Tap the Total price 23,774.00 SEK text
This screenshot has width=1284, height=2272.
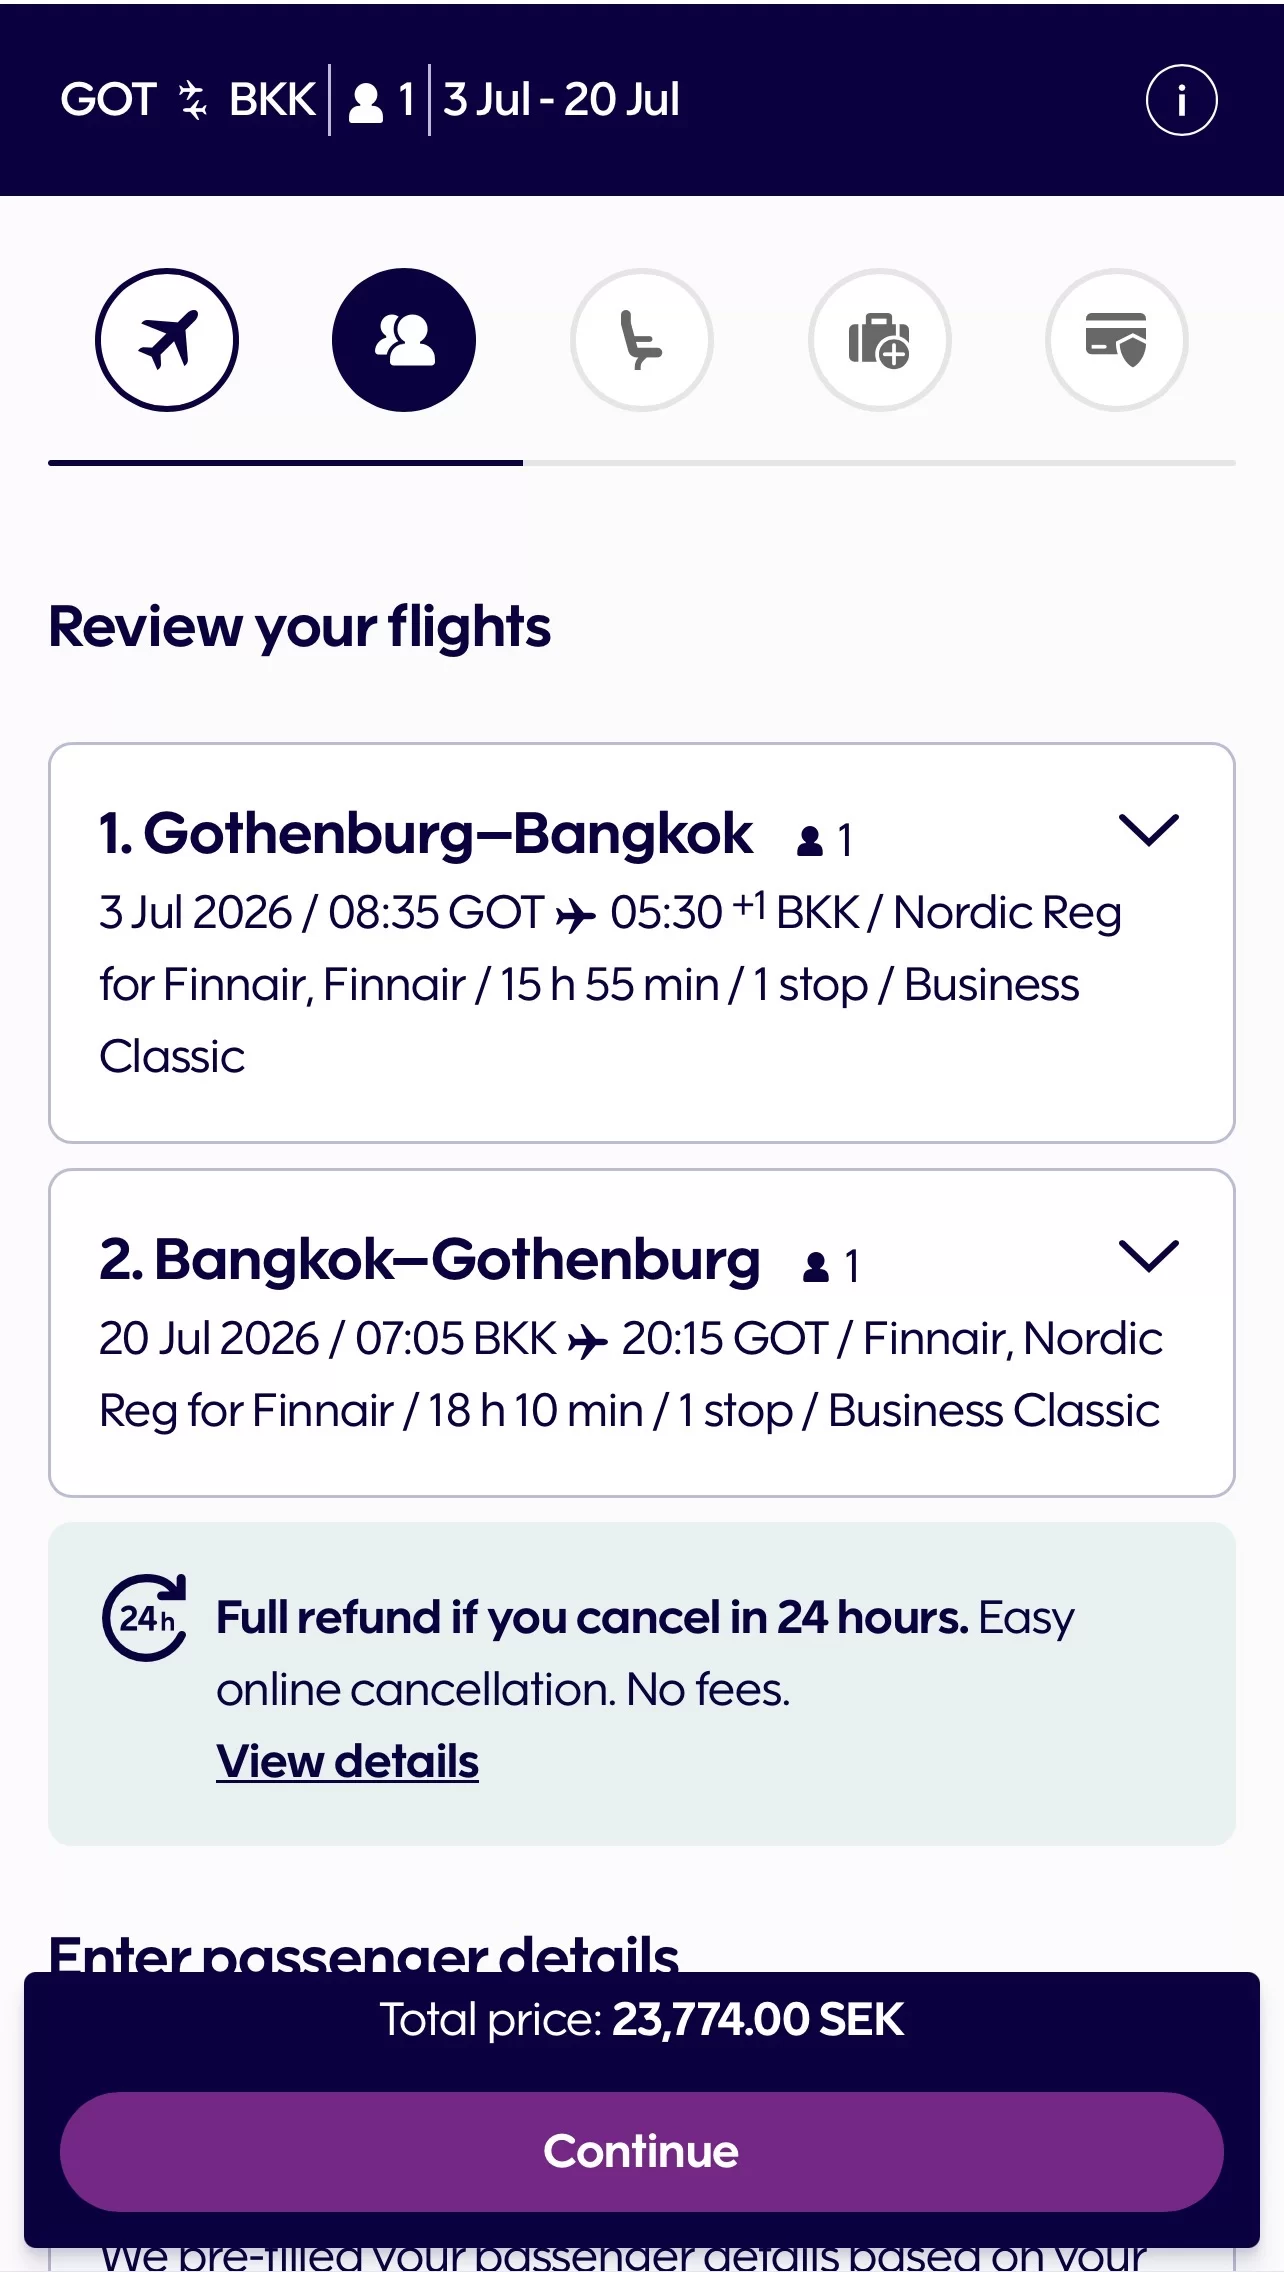(642, 2020)
